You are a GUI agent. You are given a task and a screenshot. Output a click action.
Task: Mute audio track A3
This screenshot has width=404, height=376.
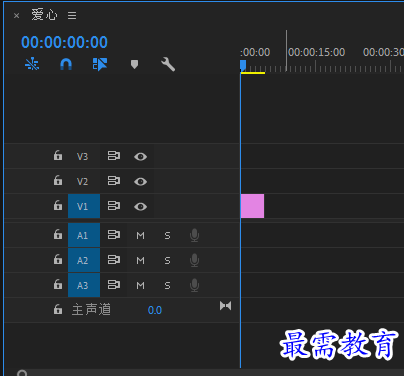point(140,286)
